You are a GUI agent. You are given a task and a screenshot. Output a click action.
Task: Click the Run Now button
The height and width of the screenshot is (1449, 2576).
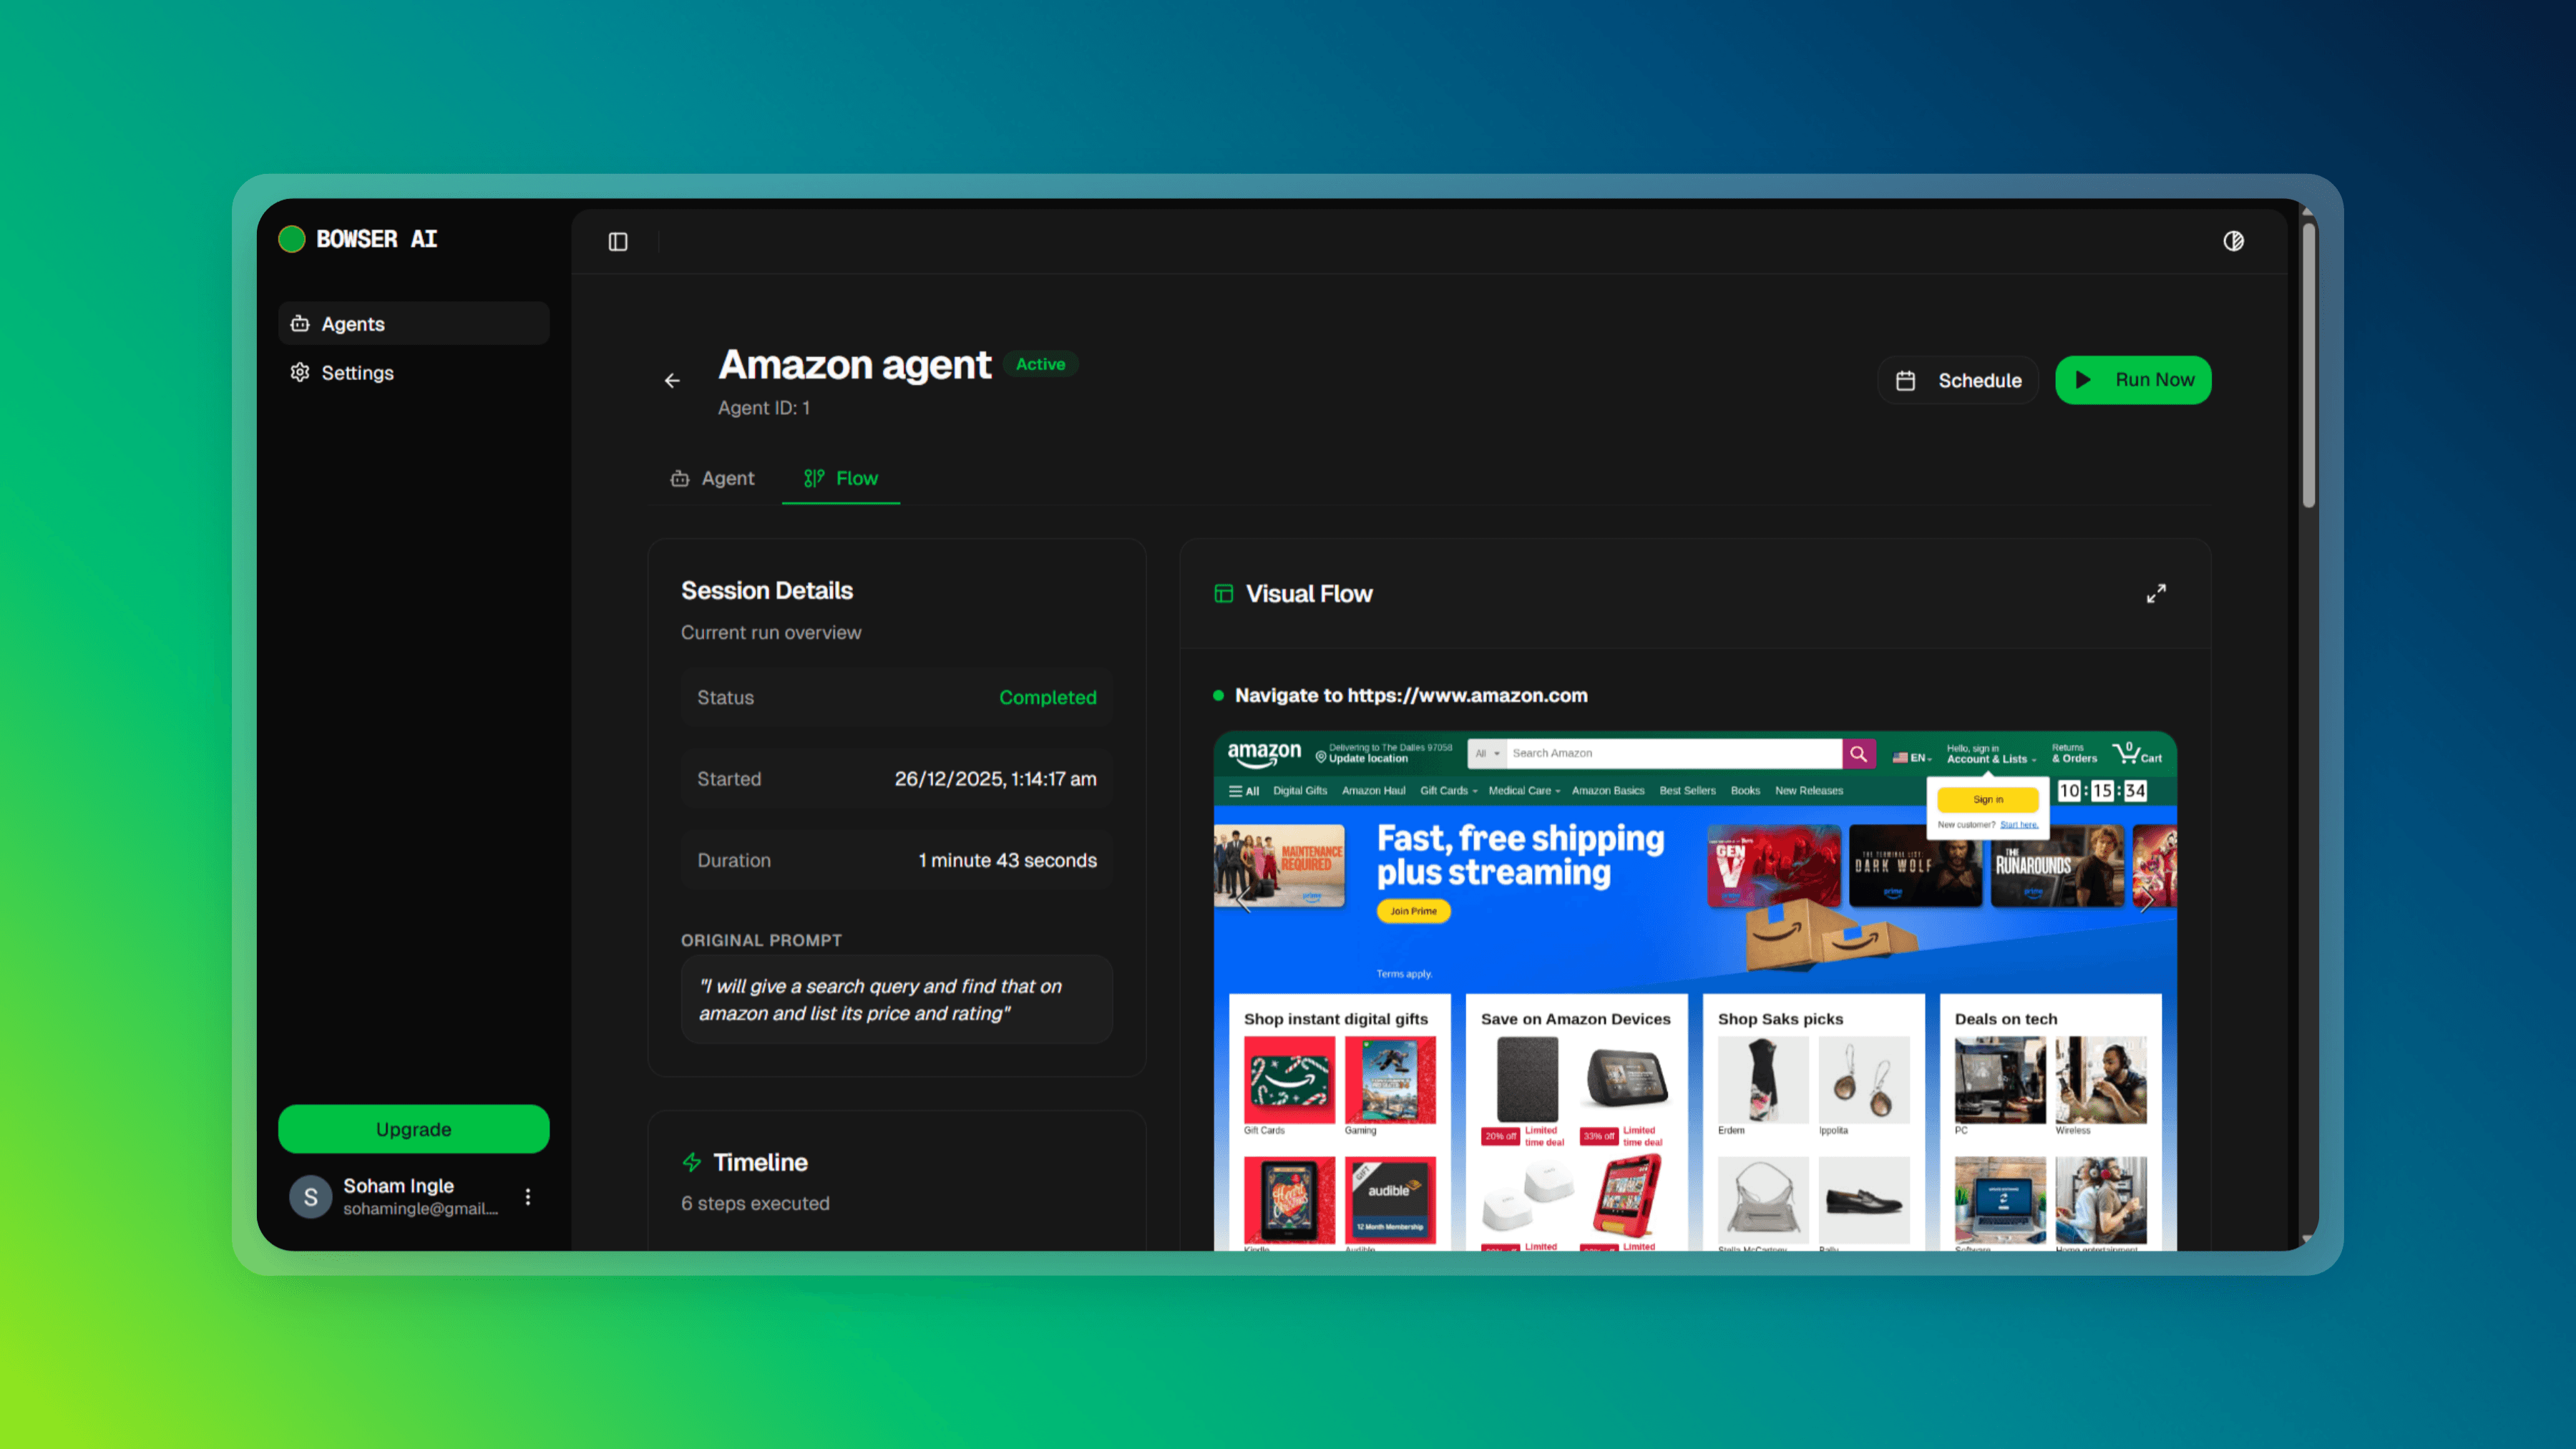2133,380
